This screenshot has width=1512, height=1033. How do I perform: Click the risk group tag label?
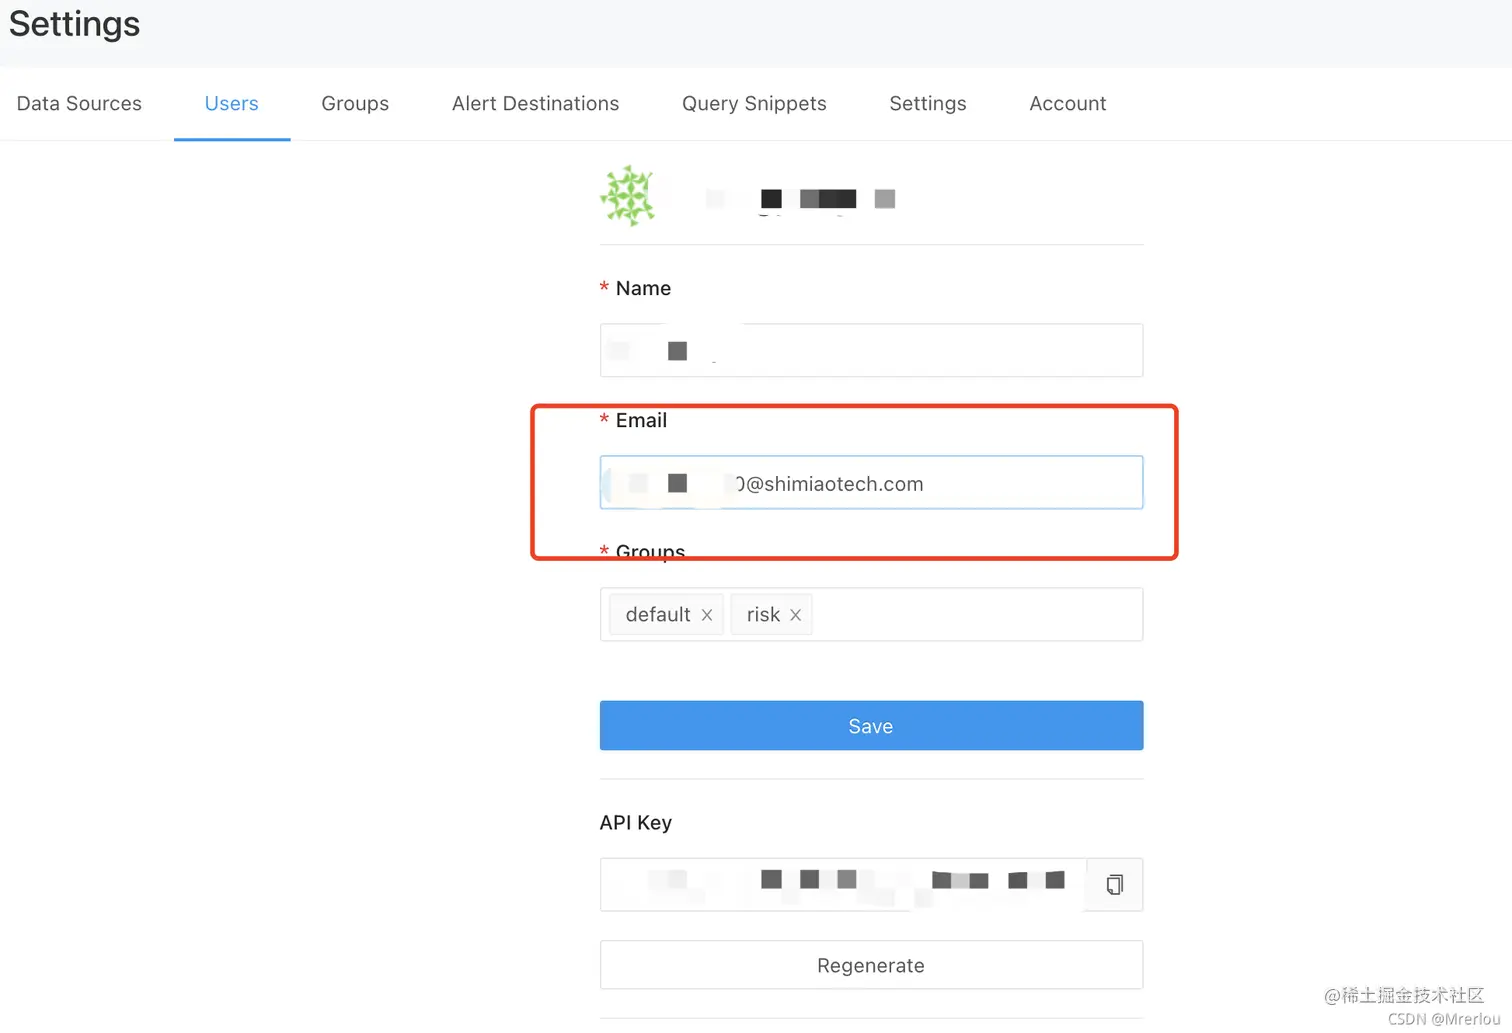[763, 614]
